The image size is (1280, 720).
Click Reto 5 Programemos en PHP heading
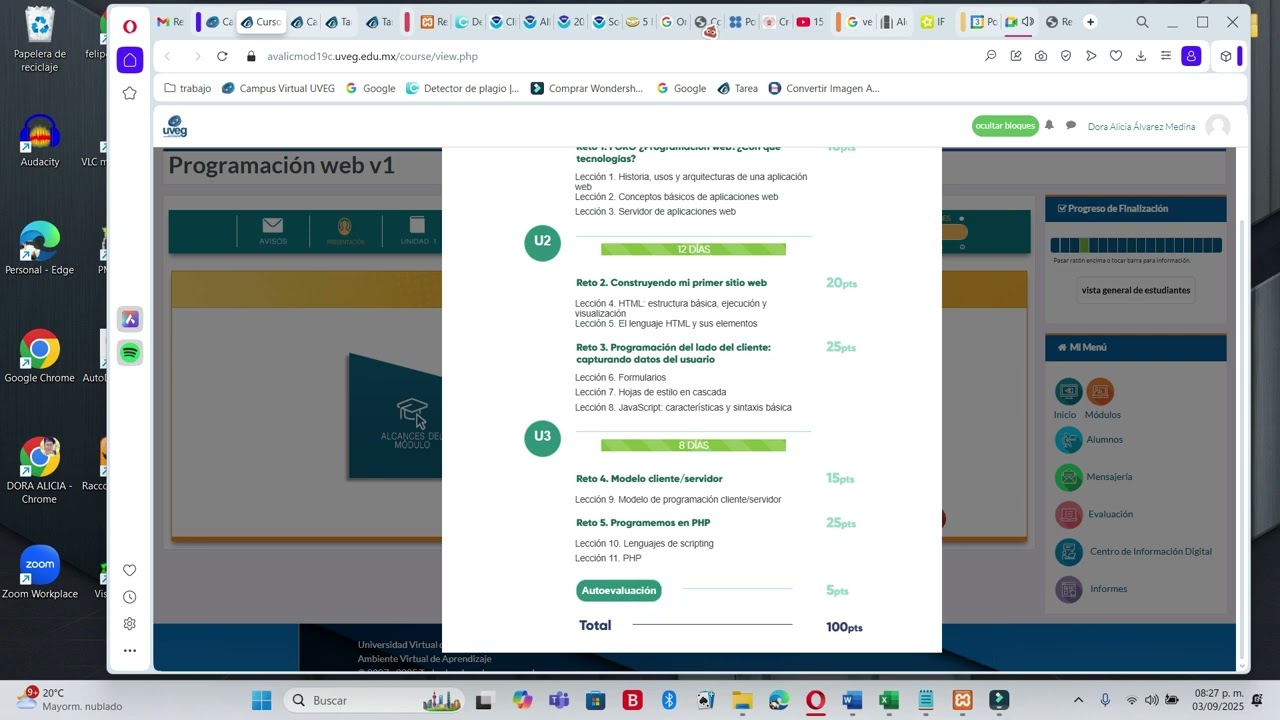click(x=643, y=523)
